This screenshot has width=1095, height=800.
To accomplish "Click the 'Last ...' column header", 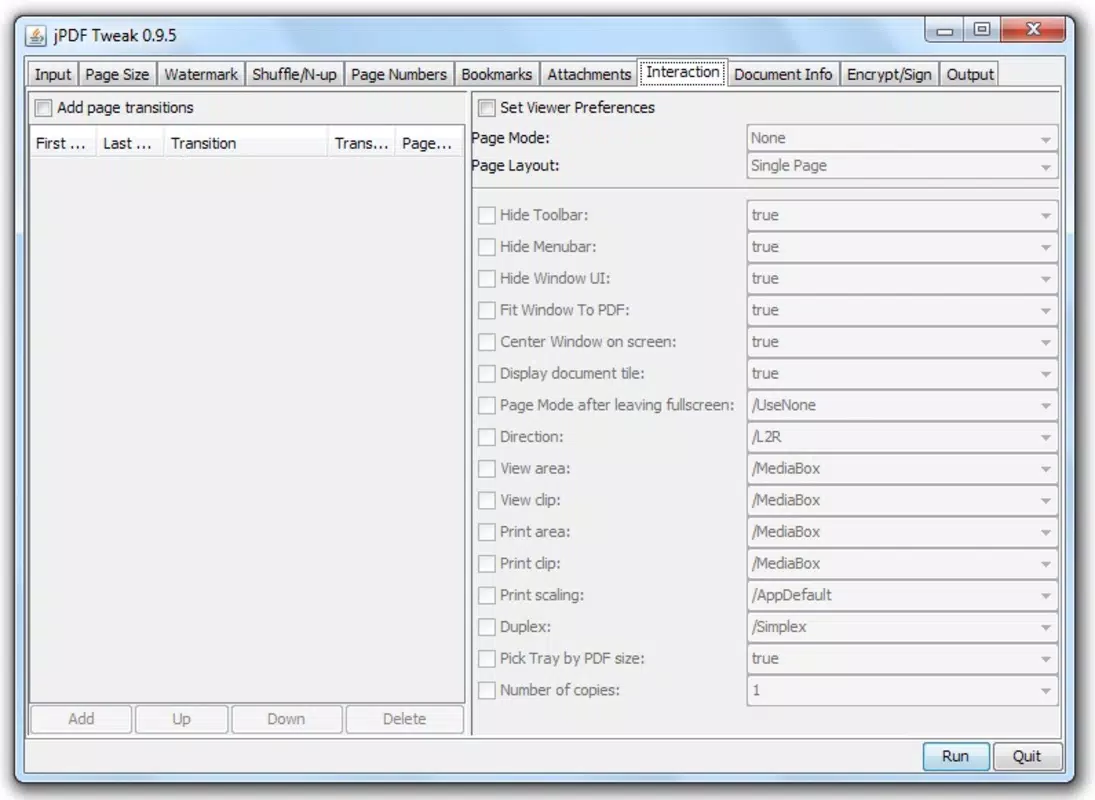I will (x=129, y=143).
